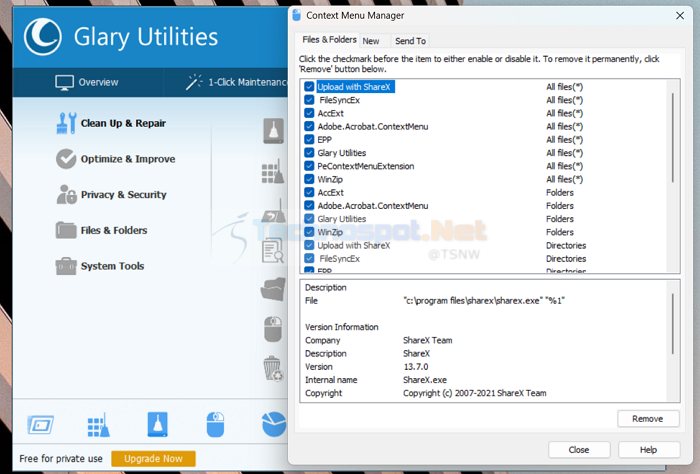Open the Optimize & Improve category
Screen dimensions: 700x474
click(x=116, y=159)
